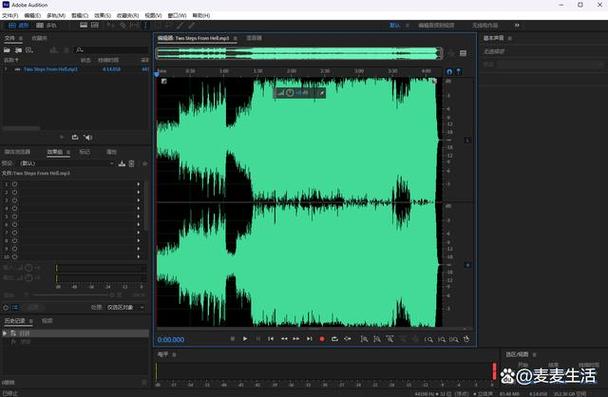The width and height of the screenshot is (608, 397).
Task: Toggle Skip Selection button in transport
Action: coord(347,339)
